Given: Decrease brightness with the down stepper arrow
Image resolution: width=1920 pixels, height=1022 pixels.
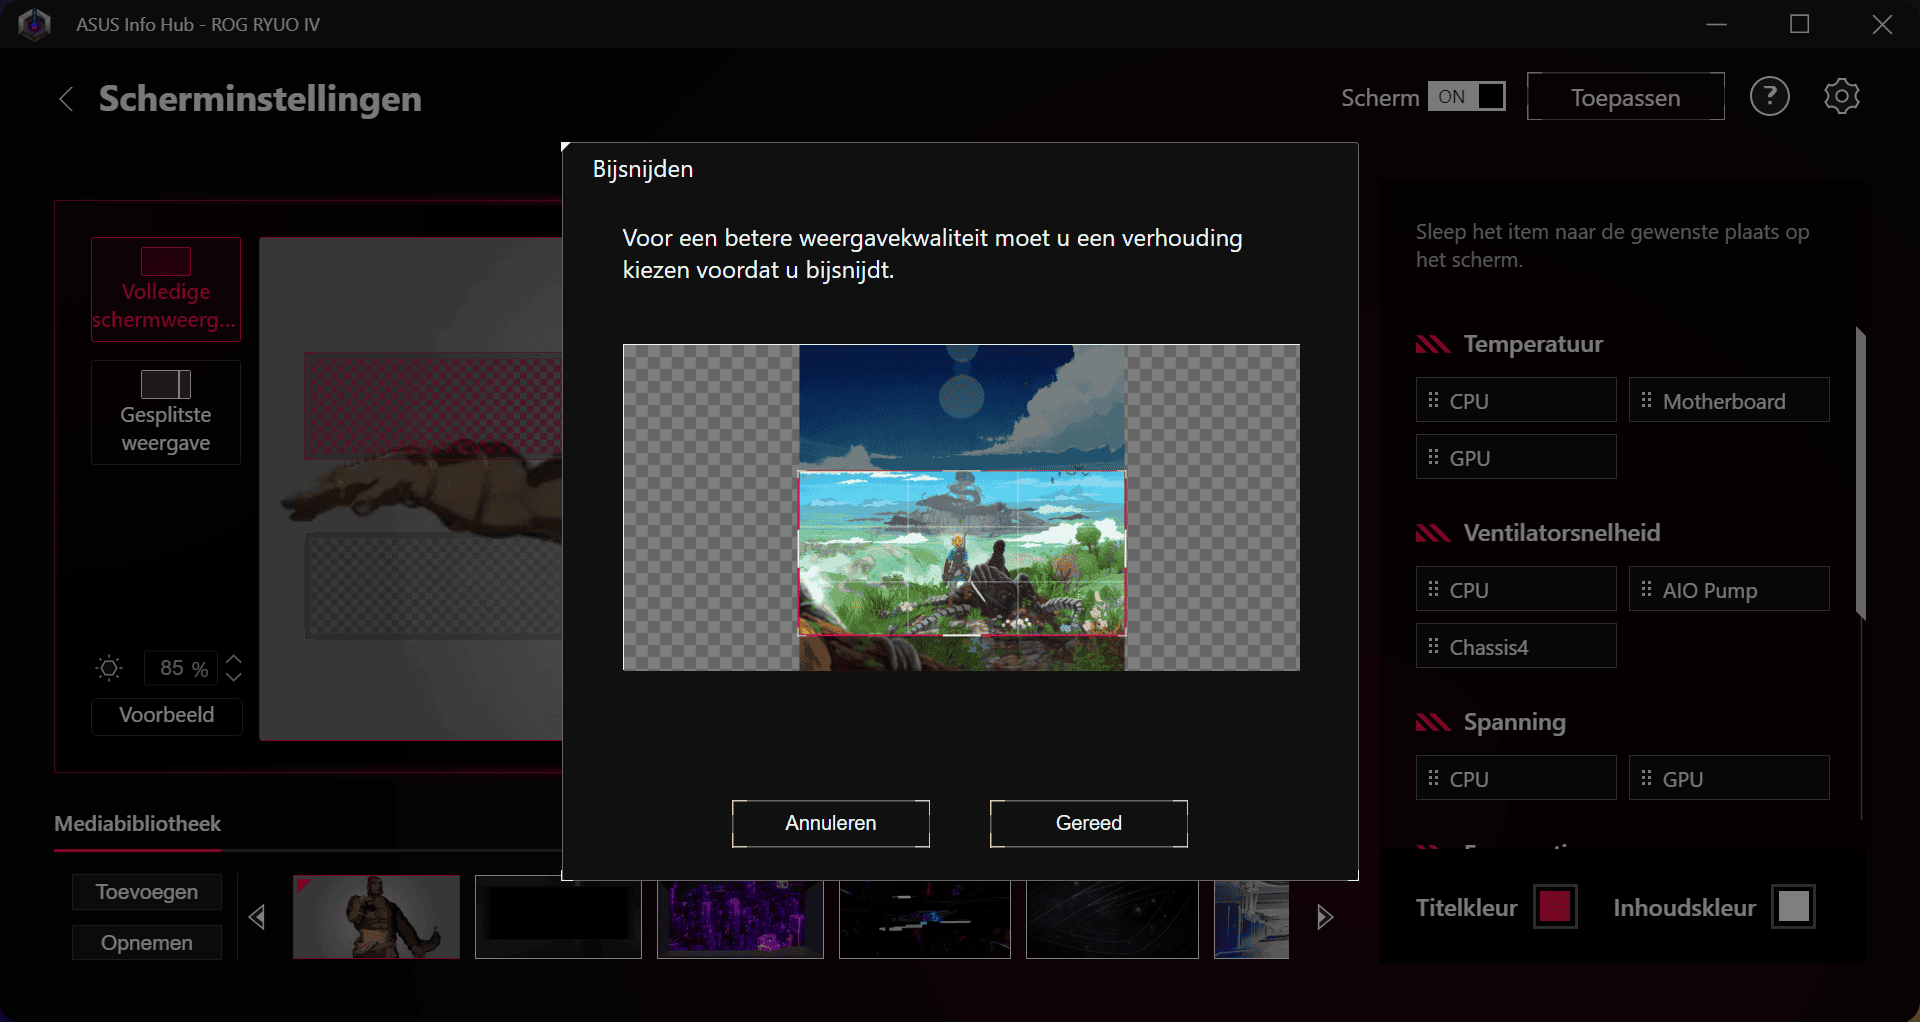Looking at the screenshot, I should coord(234,677).
